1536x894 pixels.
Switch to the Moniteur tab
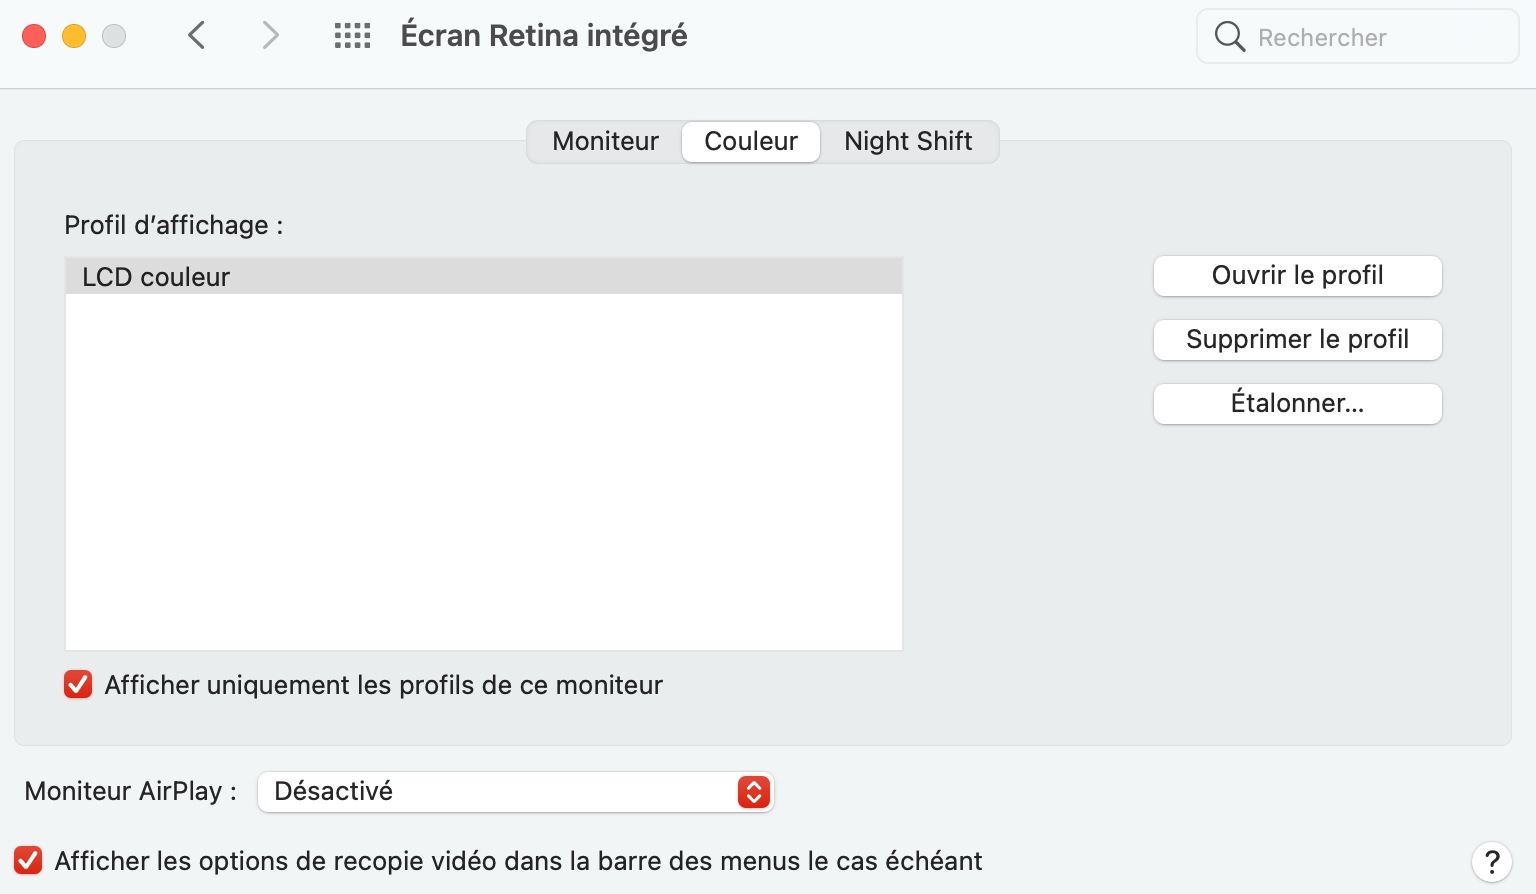(605, 141)
